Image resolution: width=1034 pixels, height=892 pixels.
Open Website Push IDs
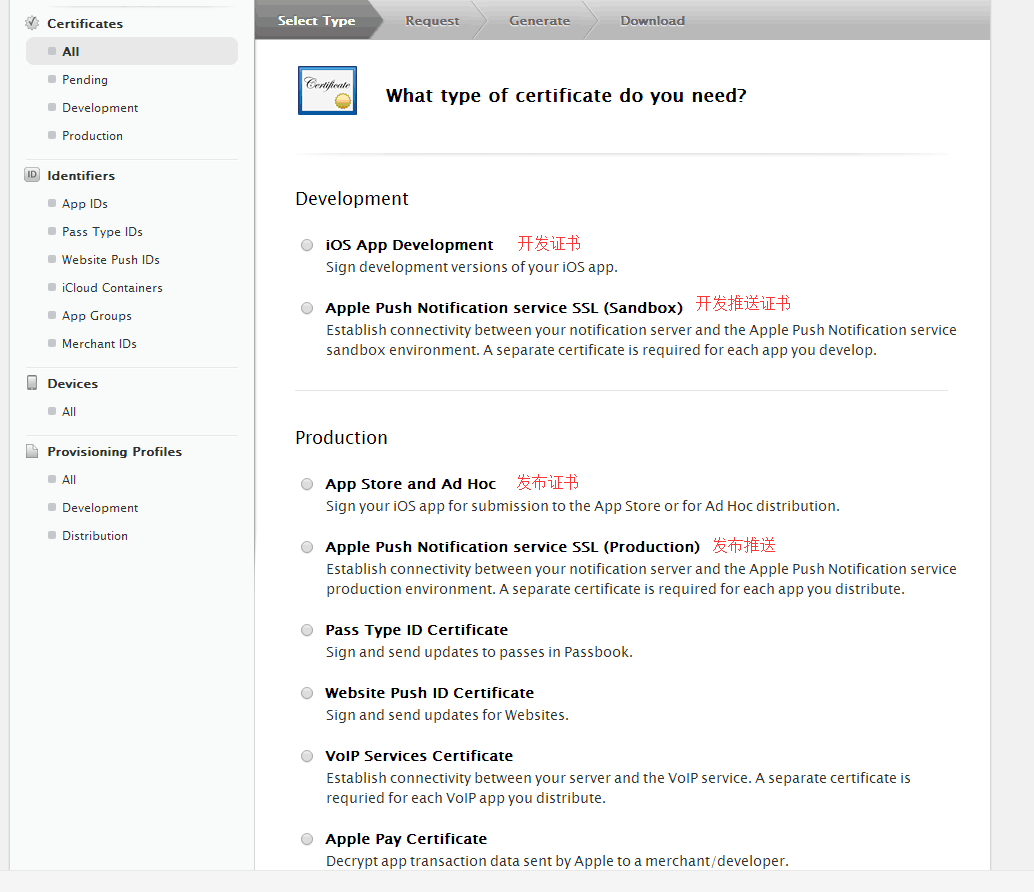[x=111, y=260]
